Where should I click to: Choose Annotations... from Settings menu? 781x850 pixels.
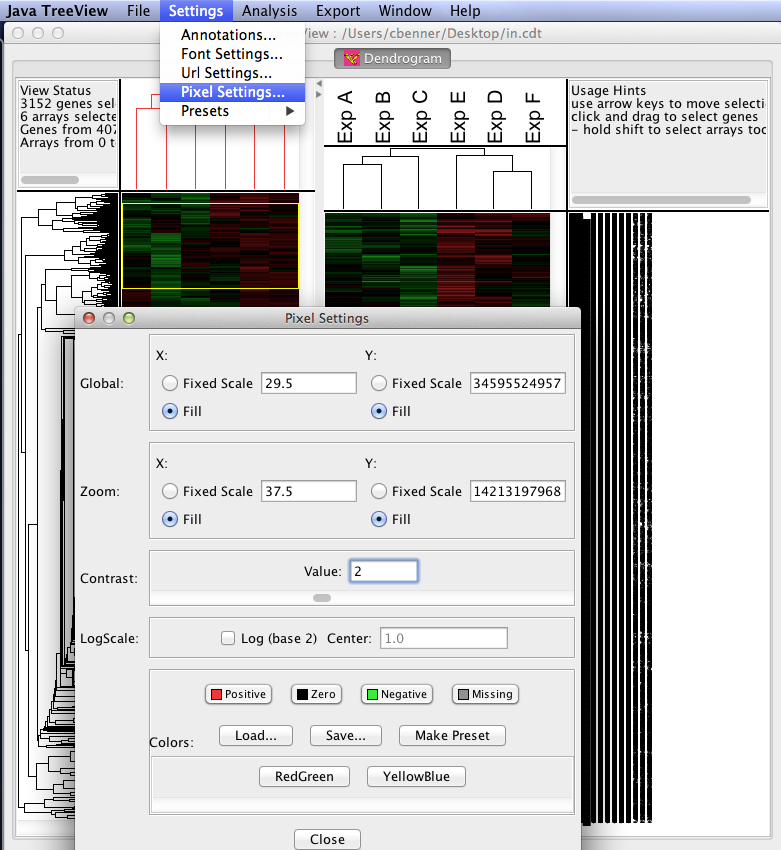[x=232, y=35]
